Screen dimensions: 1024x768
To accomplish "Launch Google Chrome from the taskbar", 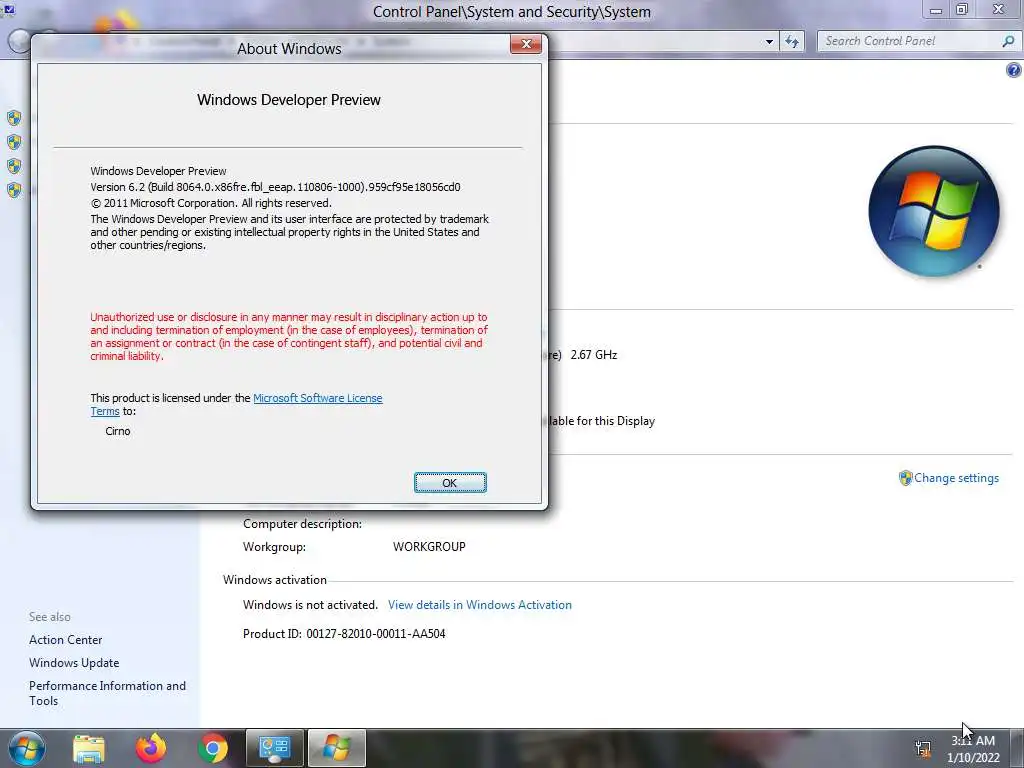I will coord(213,748).
